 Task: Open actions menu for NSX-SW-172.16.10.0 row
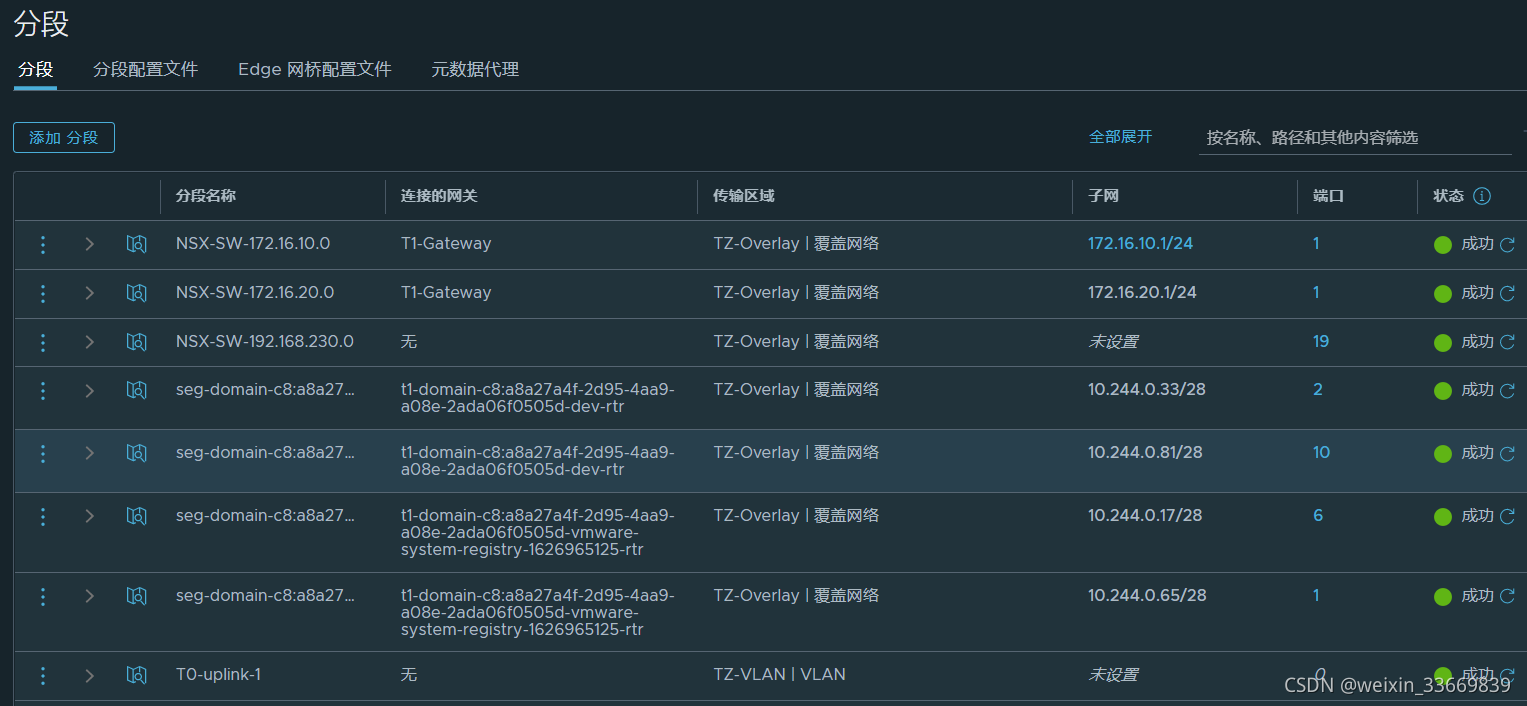point(42,244)
